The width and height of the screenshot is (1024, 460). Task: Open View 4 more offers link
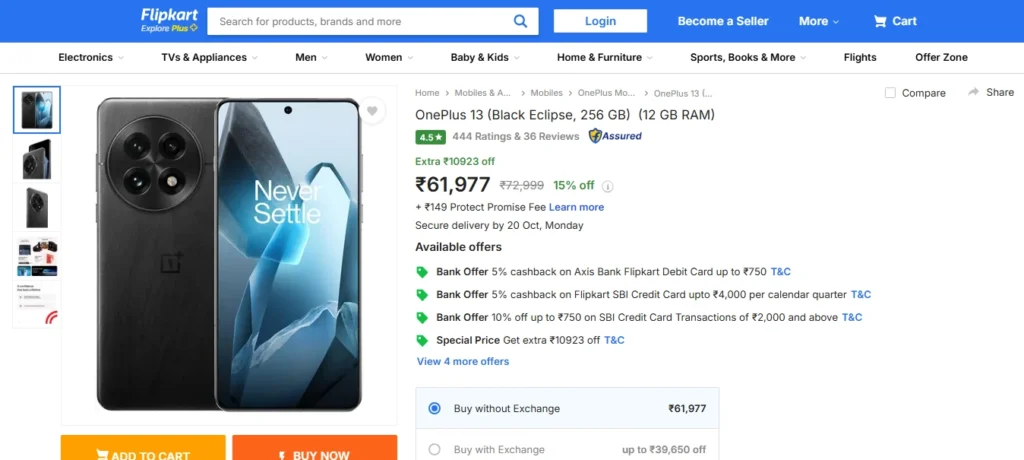pos(463,361)
